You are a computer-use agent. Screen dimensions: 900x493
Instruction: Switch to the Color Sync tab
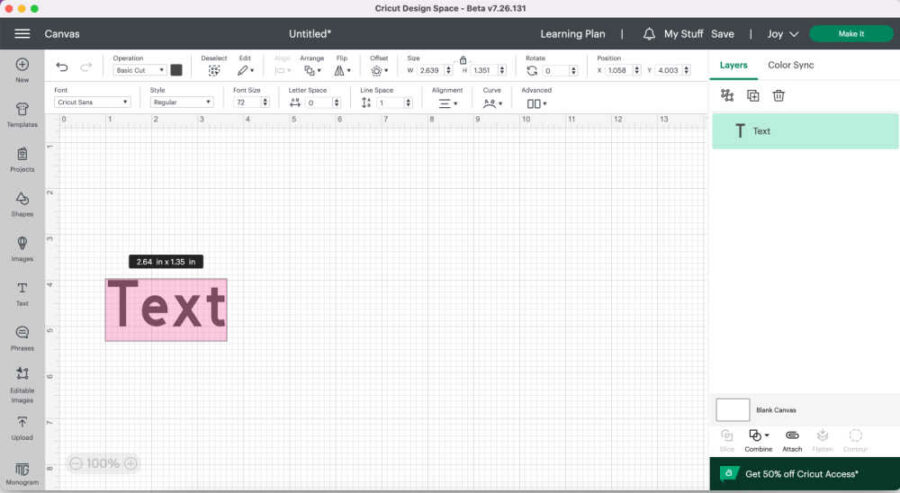click(x=790, y=65)
